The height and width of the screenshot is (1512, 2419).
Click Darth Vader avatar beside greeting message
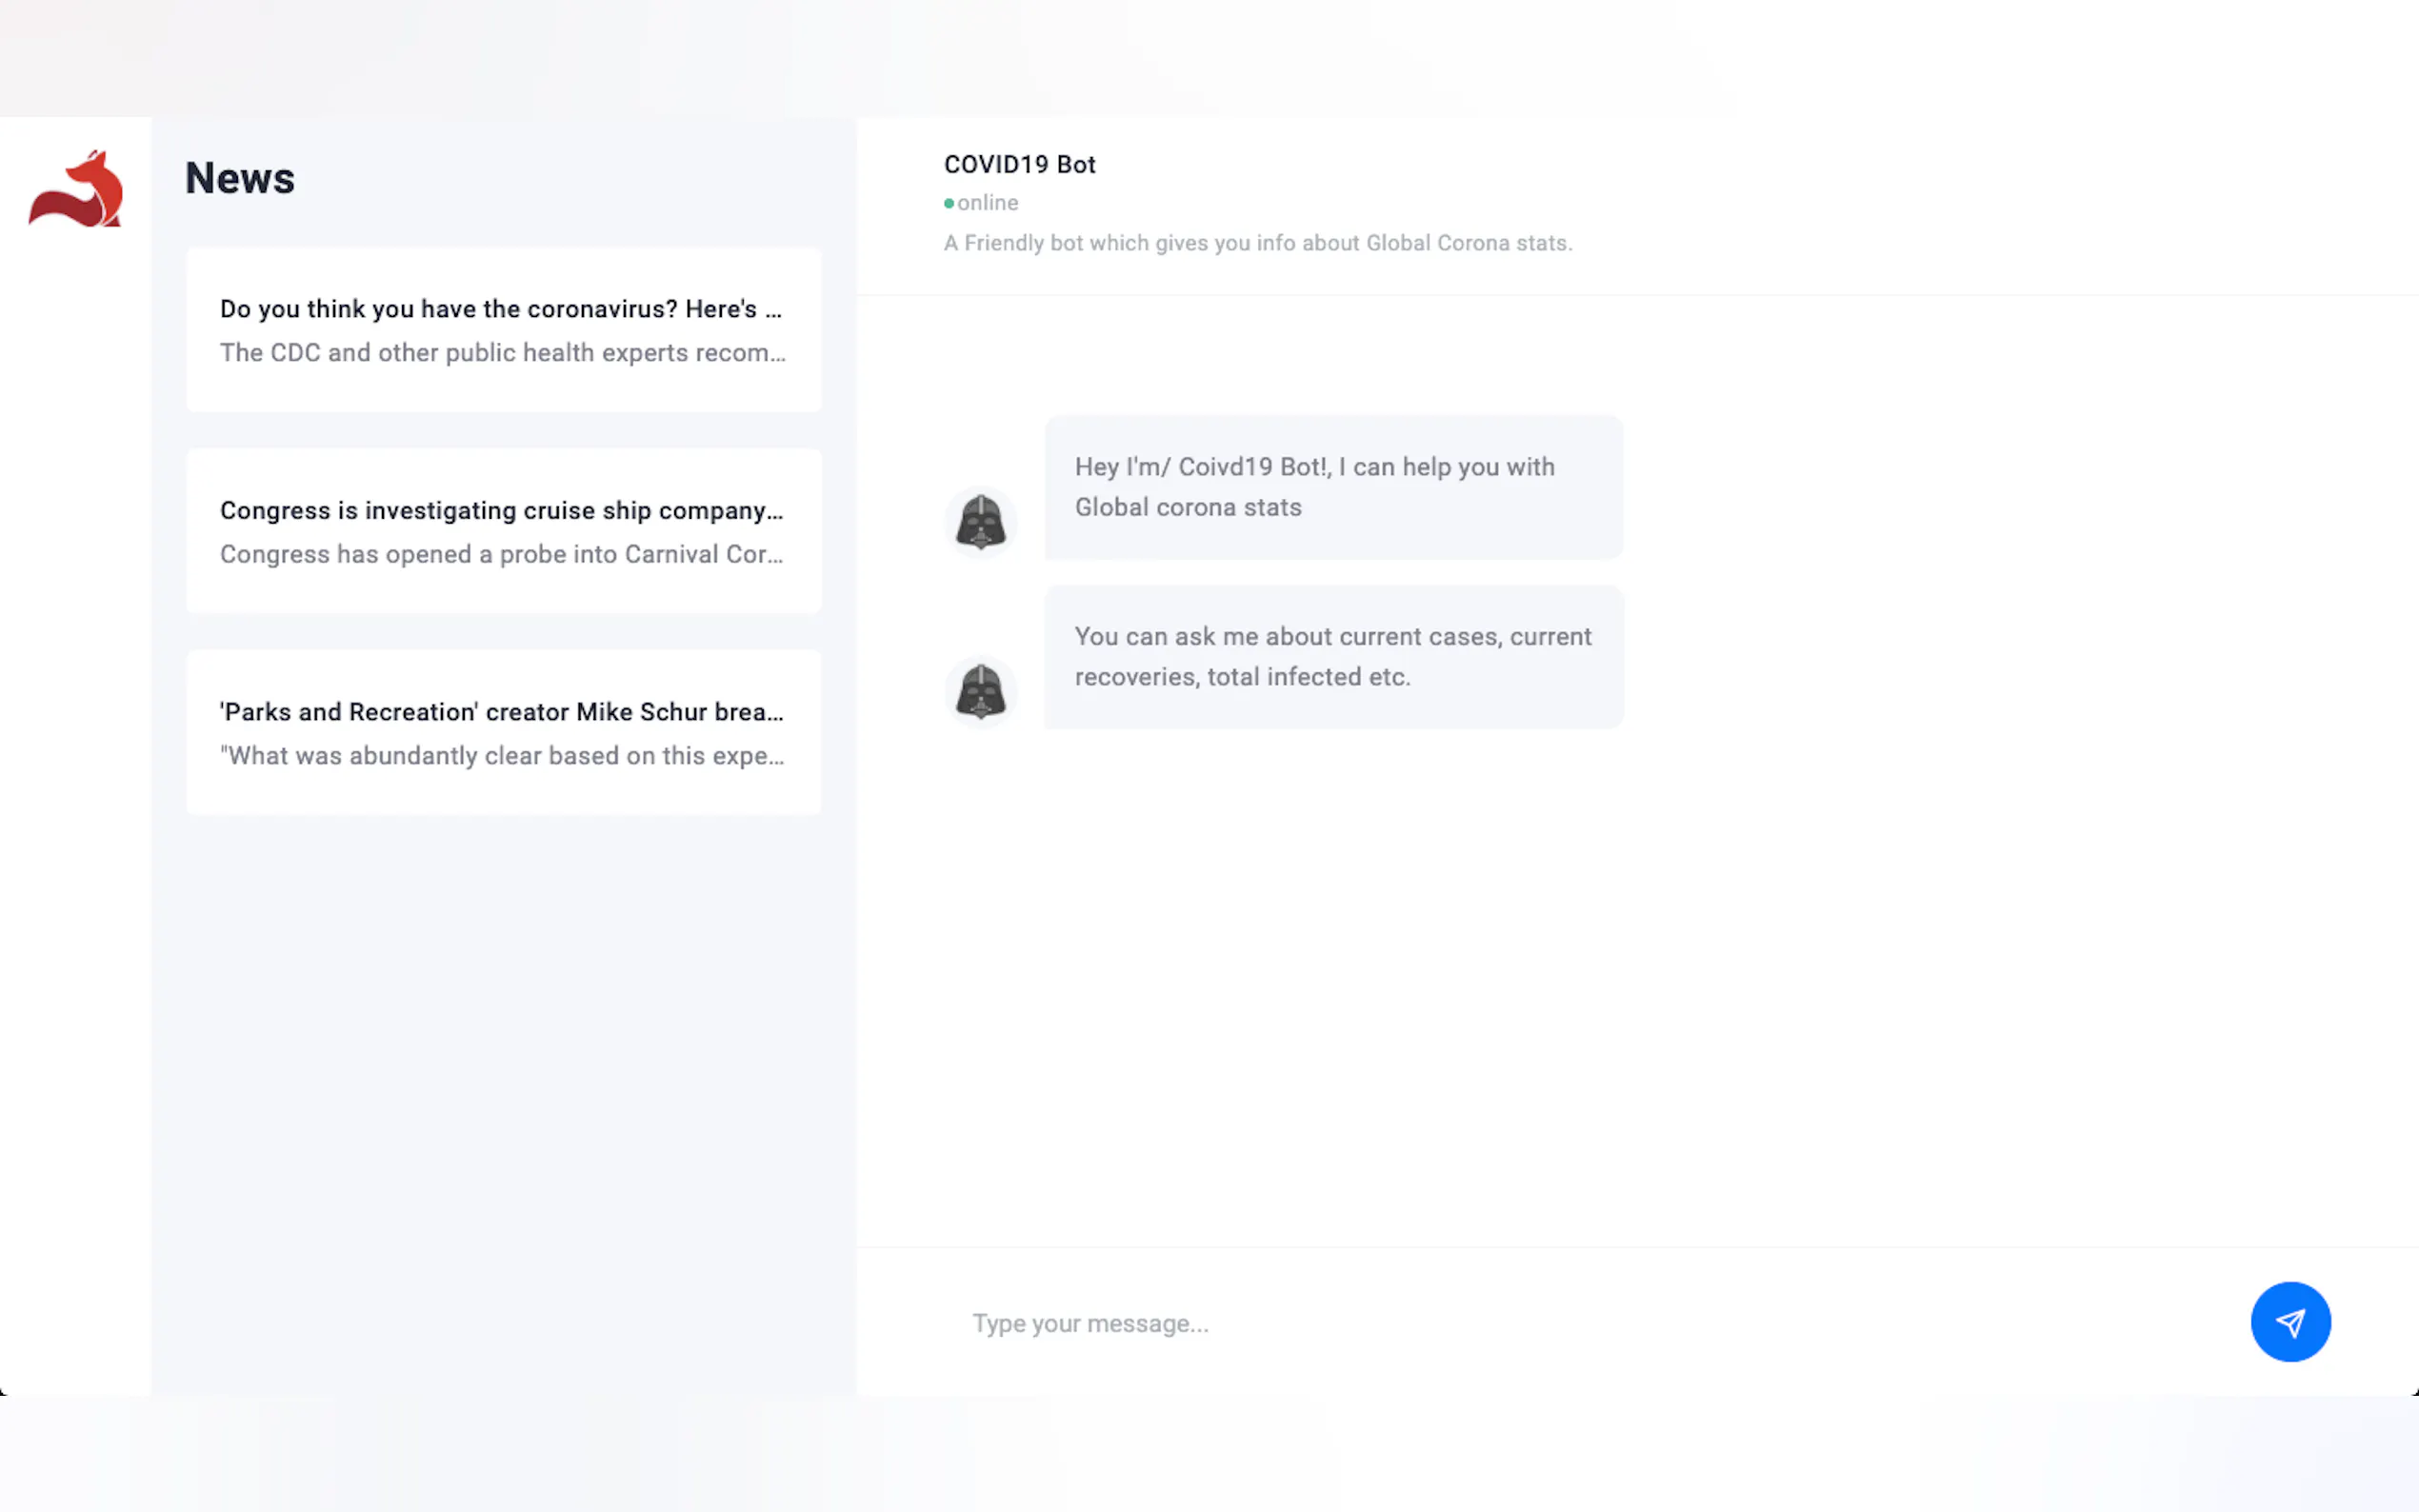[x=980, y=522]
